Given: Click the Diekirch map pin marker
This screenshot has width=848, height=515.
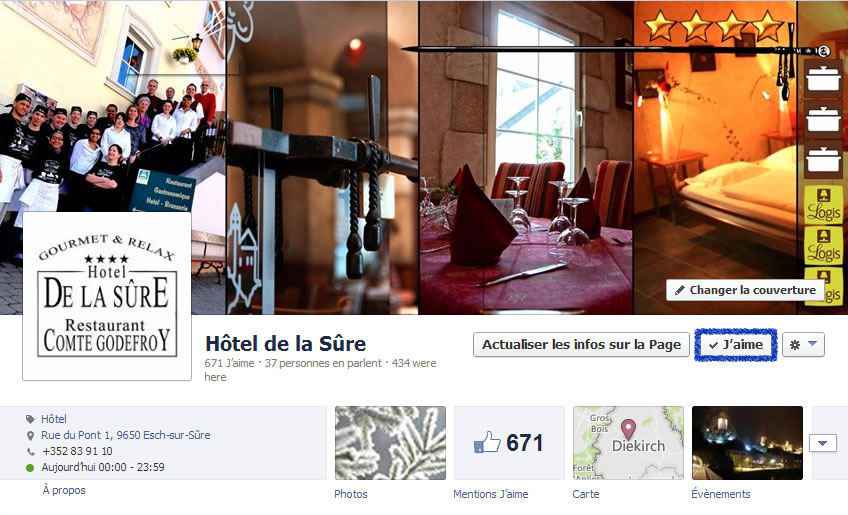Looking at the screenshot, I should [628, 429].
